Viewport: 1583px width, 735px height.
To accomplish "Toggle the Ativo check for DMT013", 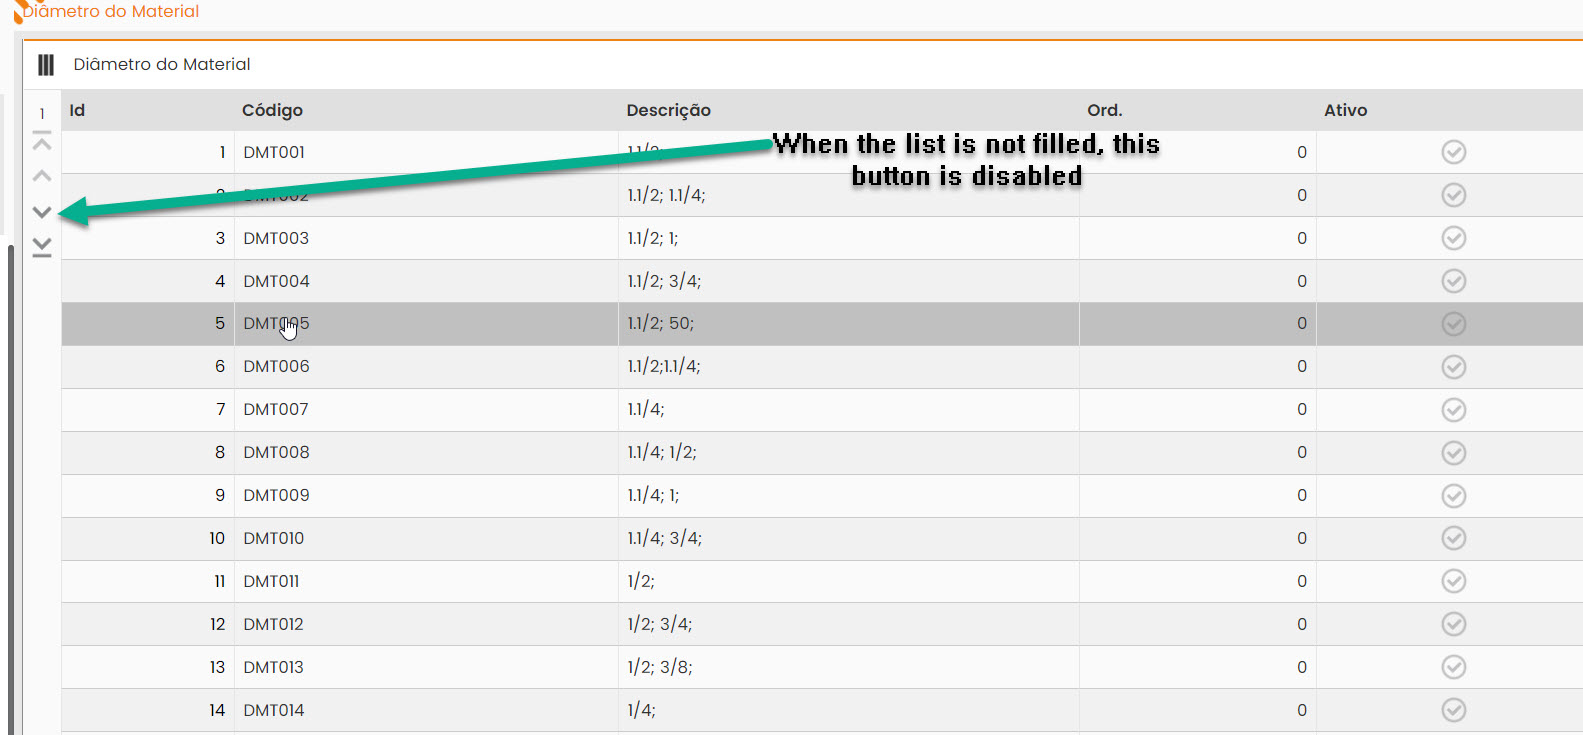I will point(1454,667).
